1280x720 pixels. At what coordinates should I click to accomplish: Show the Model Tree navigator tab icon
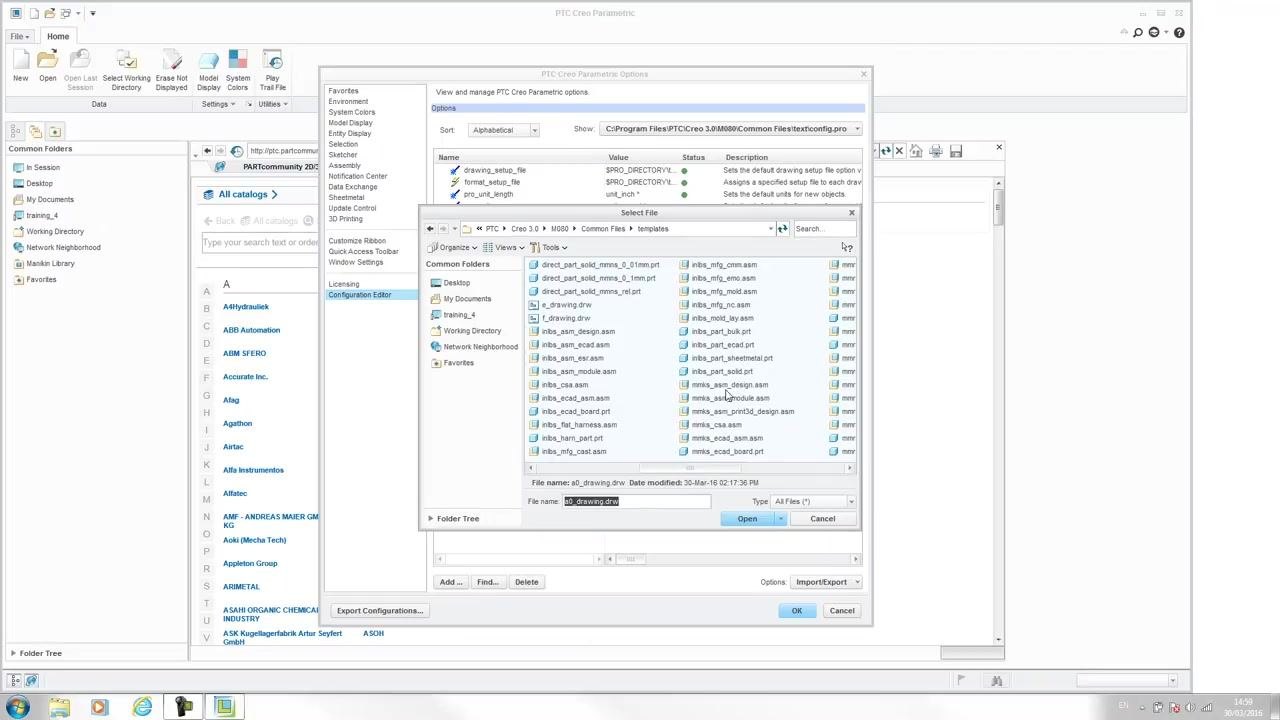coord(16,131)
